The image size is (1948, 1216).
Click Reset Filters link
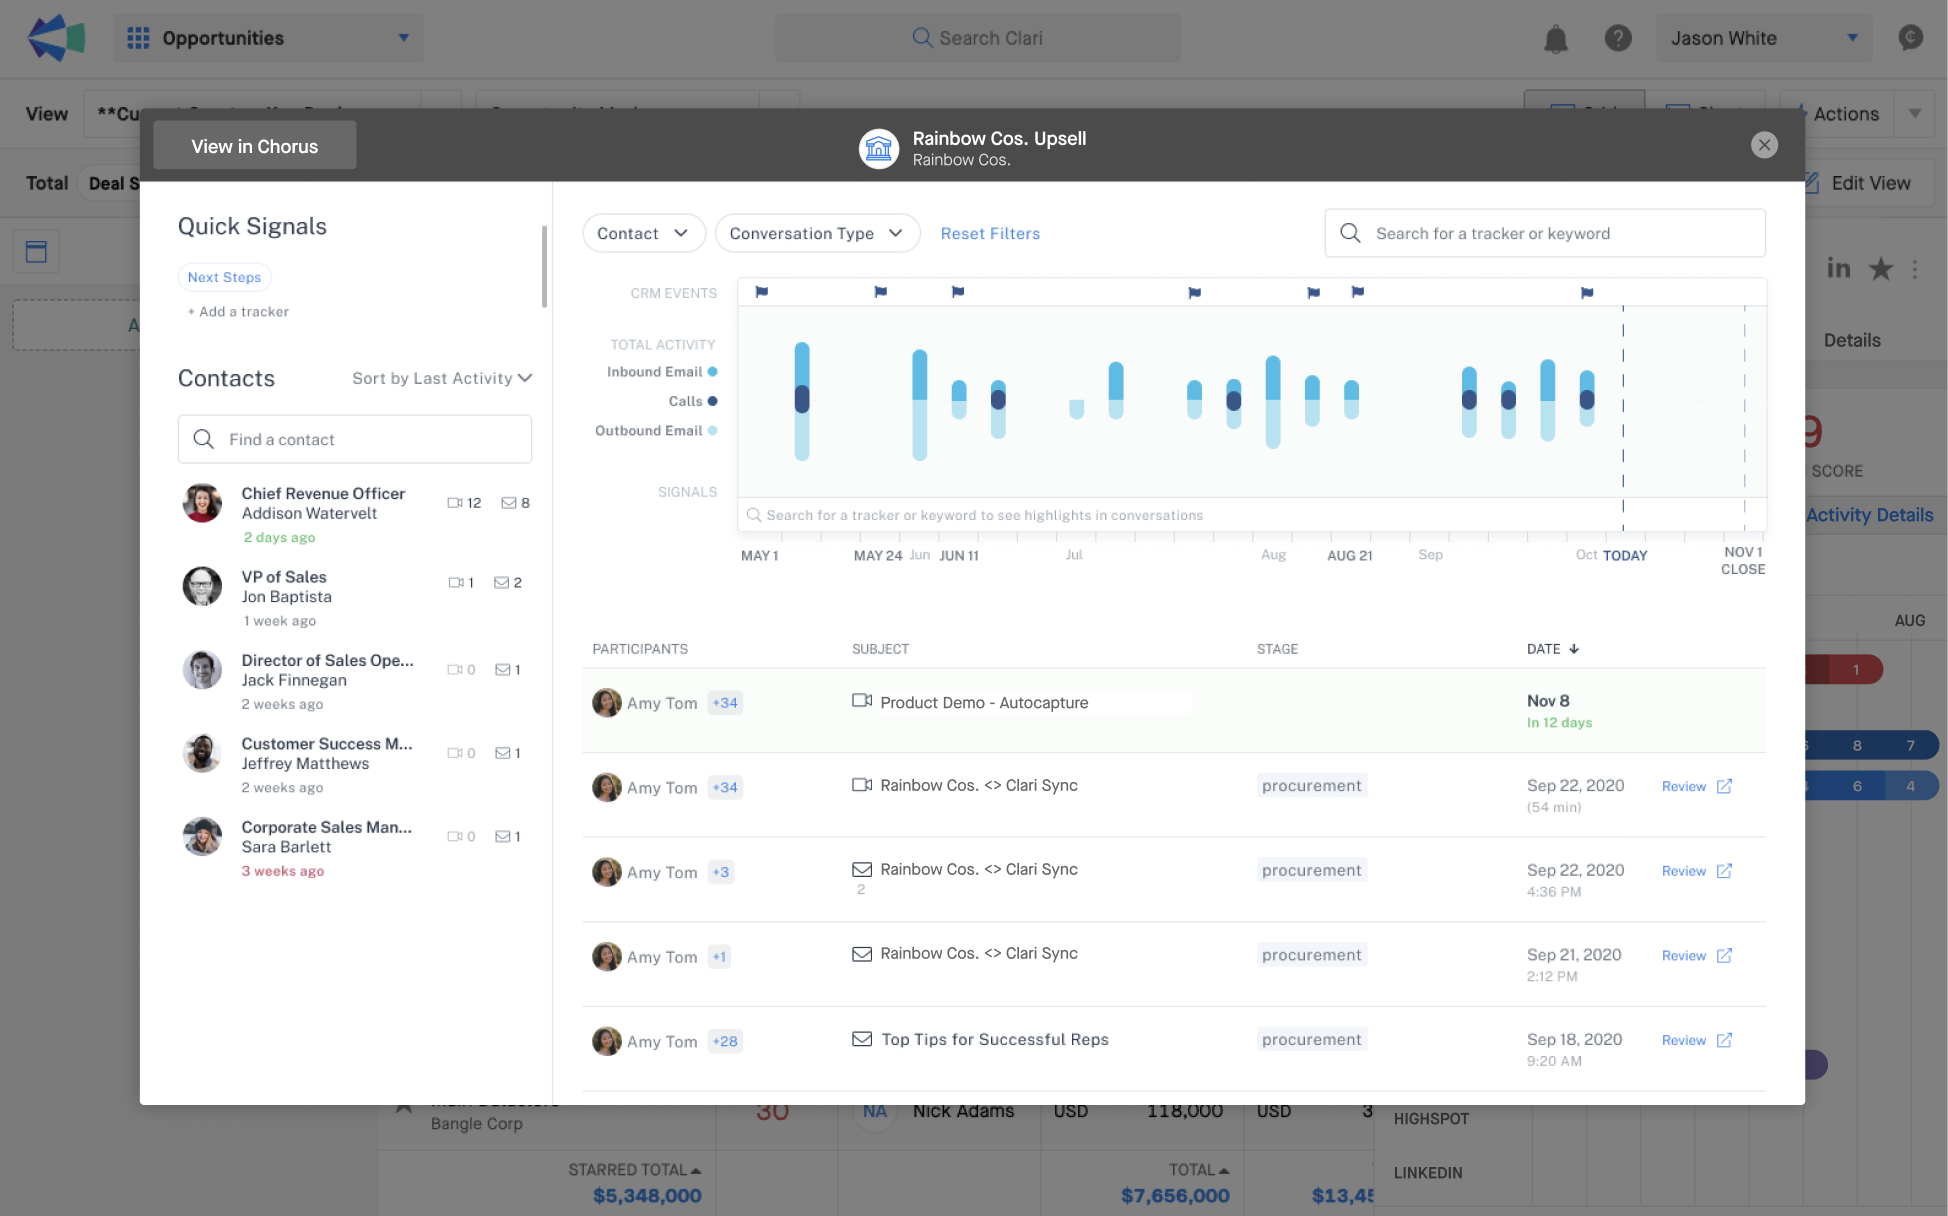[x=989, y=233]
